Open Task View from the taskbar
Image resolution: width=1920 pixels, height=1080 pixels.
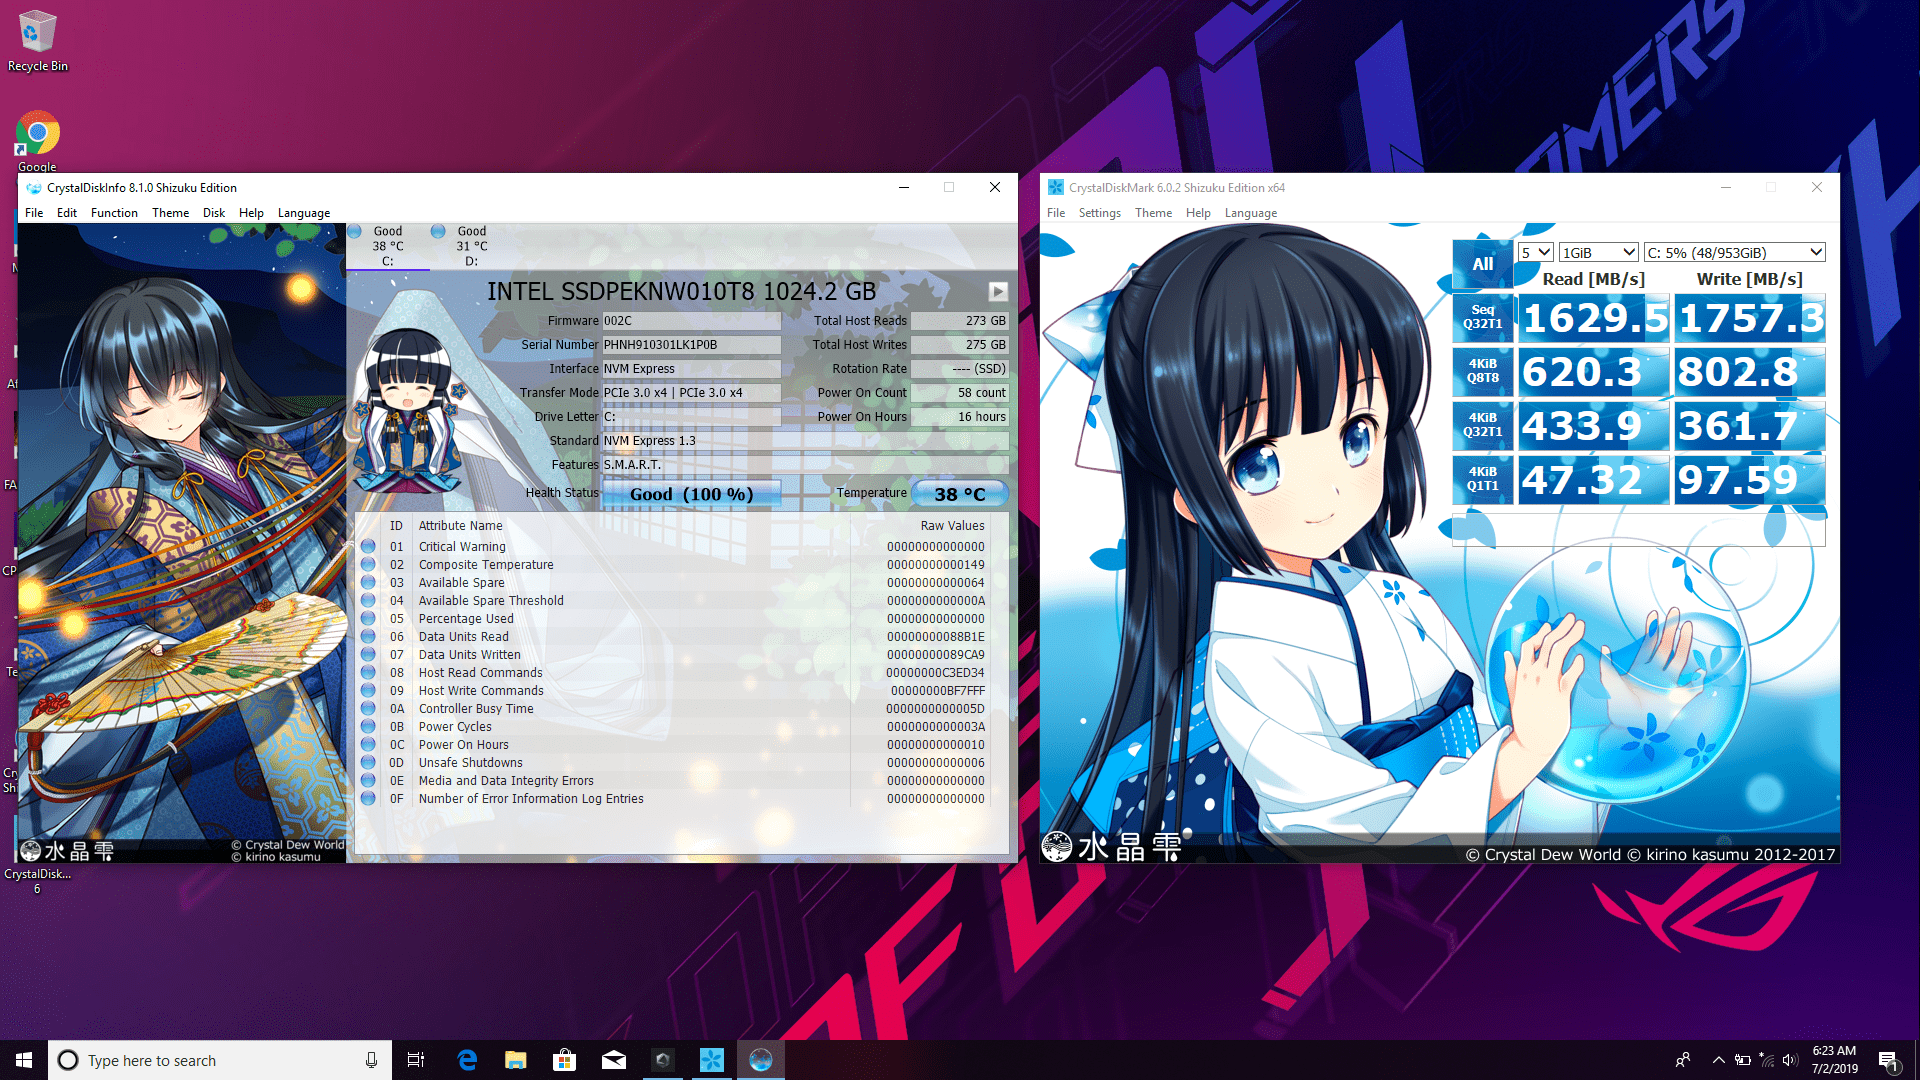(x=416, y=1060)
